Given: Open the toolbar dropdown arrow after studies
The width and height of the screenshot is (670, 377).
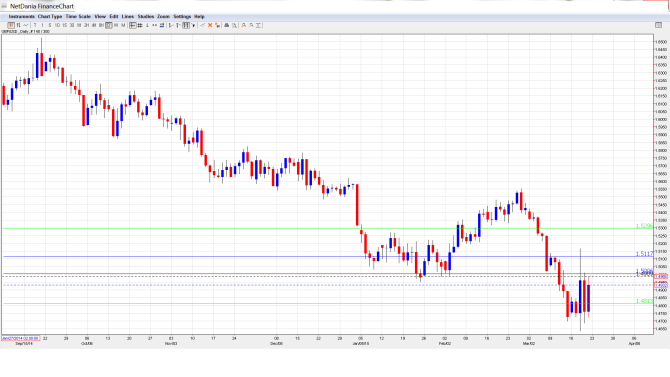Looking at the screenshot, I should pyautogui.click(x=193, y=25).
